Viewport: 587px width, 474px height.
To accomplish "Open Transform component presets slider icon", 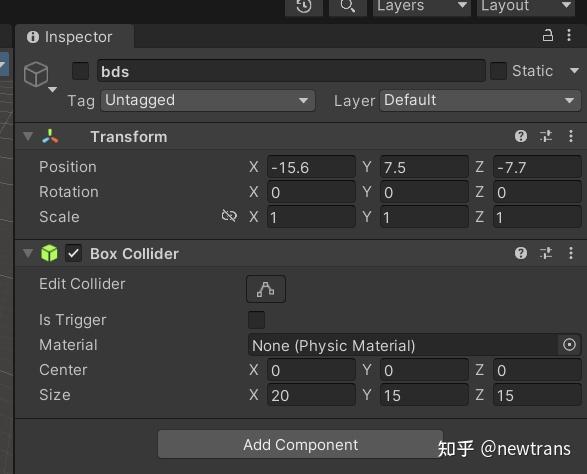I will [x=546, y=136].
